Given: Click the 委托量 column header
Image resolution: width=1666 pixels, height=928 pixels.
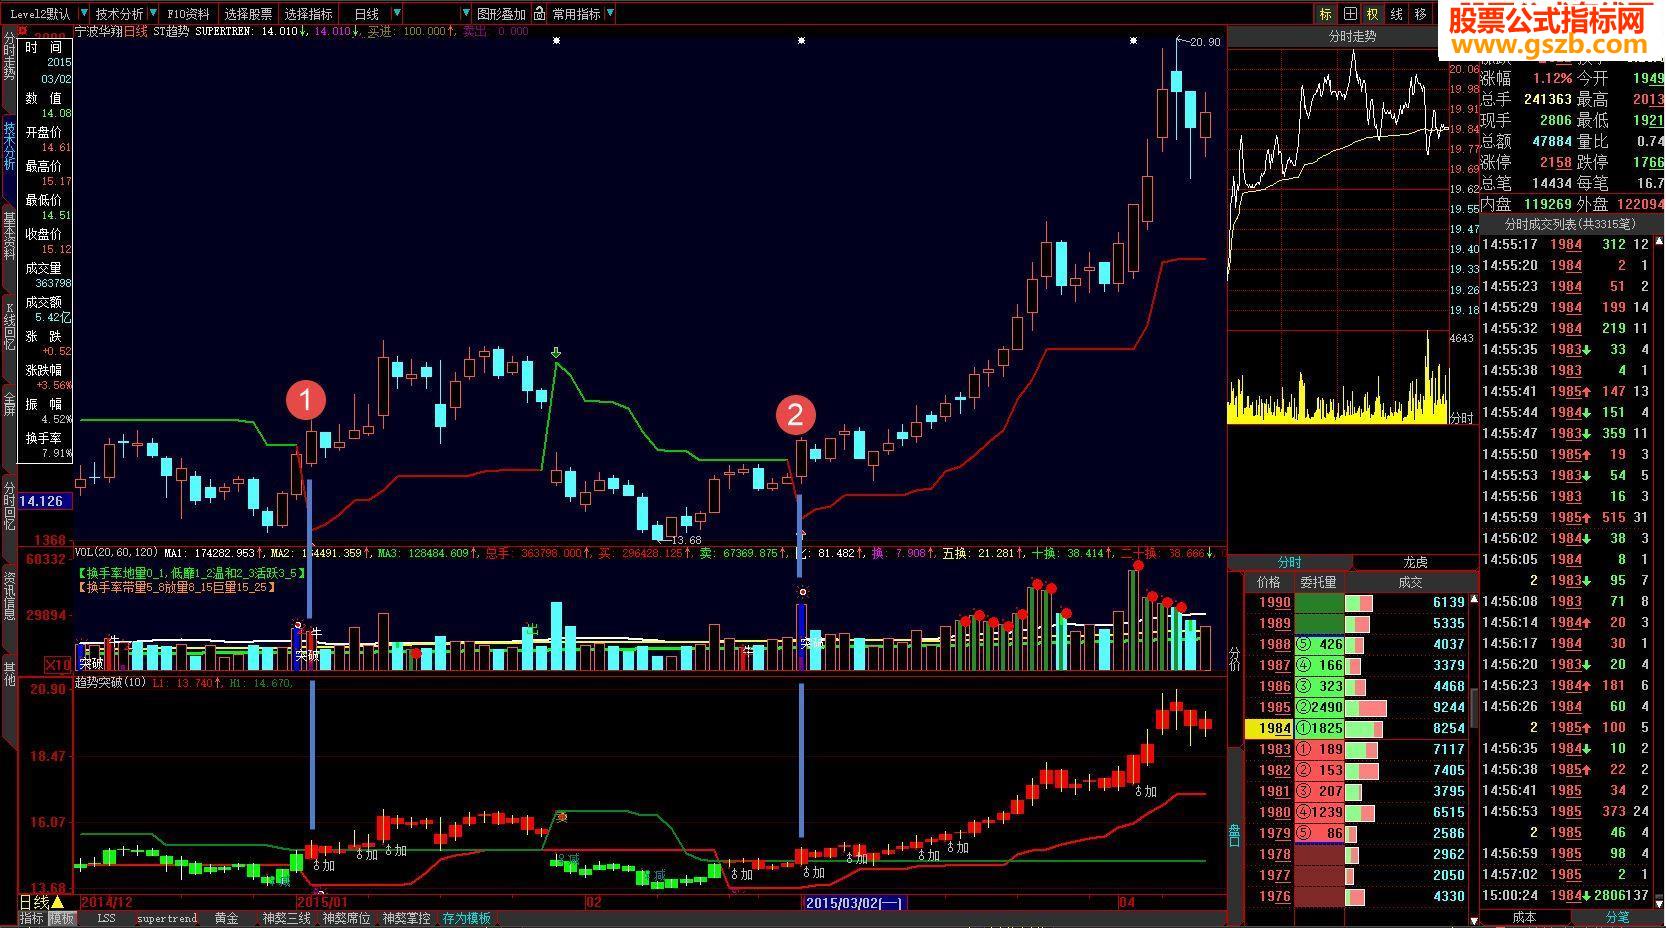Looking at the screenshot, I should (1318, 582).
